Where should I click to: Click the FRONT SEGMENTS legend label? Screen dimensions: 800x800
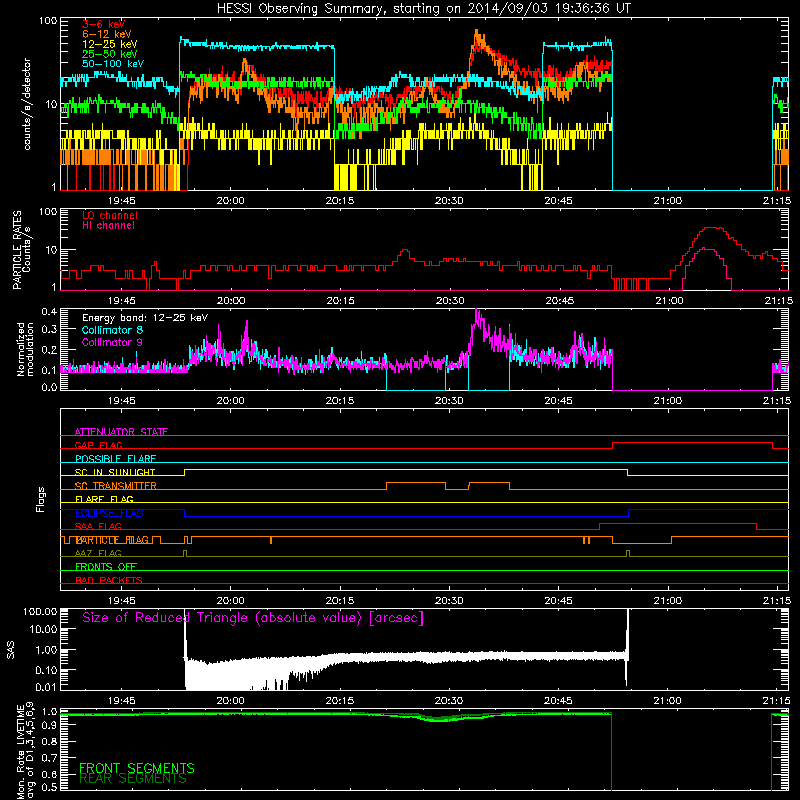pos(137,768)
